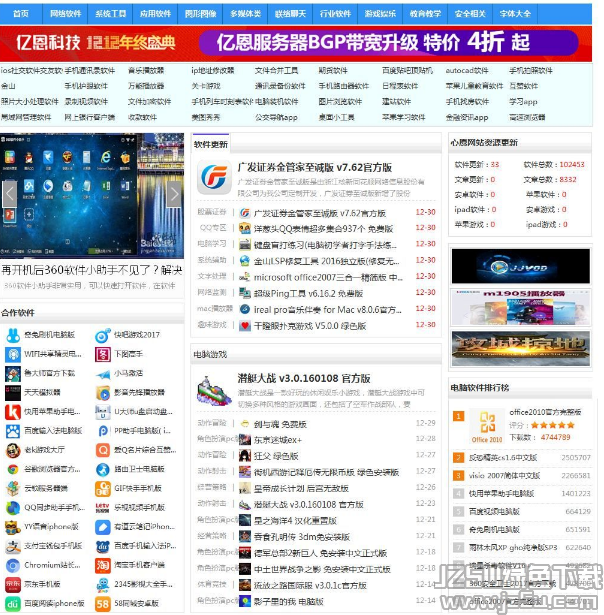Click the large 广发证券 logo in 软件更新
Image resolution: width=604 pixels, height=615 pixels.
[214, 178]
